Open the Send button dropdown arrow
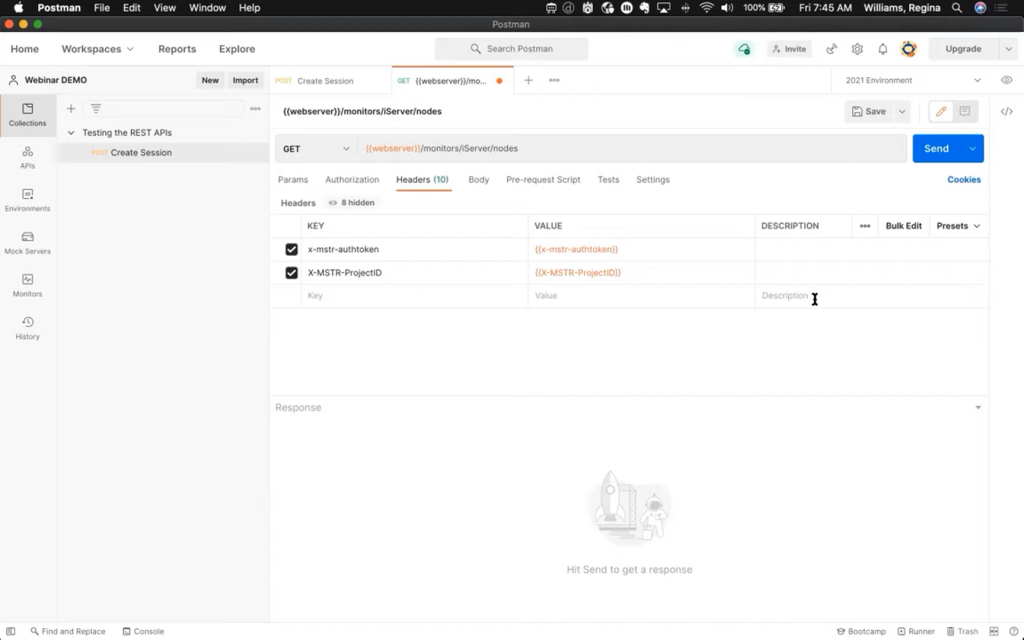1024x640 pixels. [972, 149]
